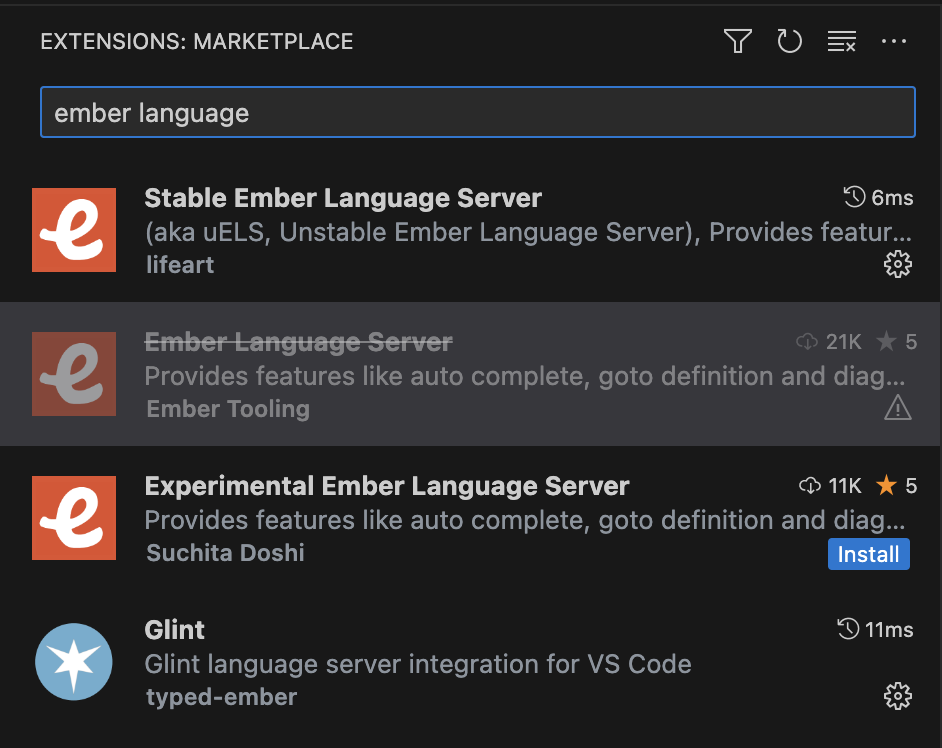The image size is (942, 748).
Task: Open Glint extension settings gear
Action: [898, 696]
